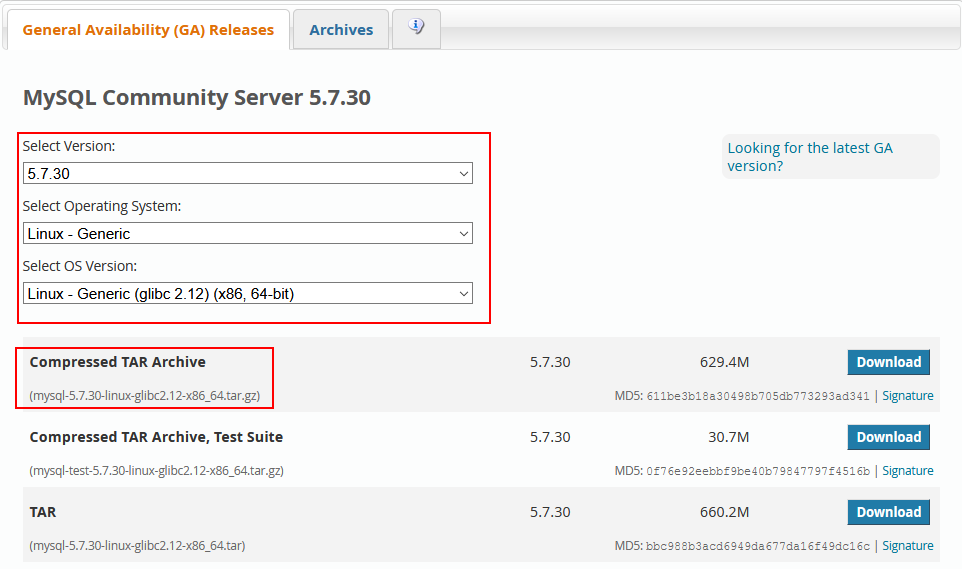Viewport: 962px width, 569px height.
Task: Download the Compressed TAR Archive, Test Suite
Action: click(x=888, y=437)
